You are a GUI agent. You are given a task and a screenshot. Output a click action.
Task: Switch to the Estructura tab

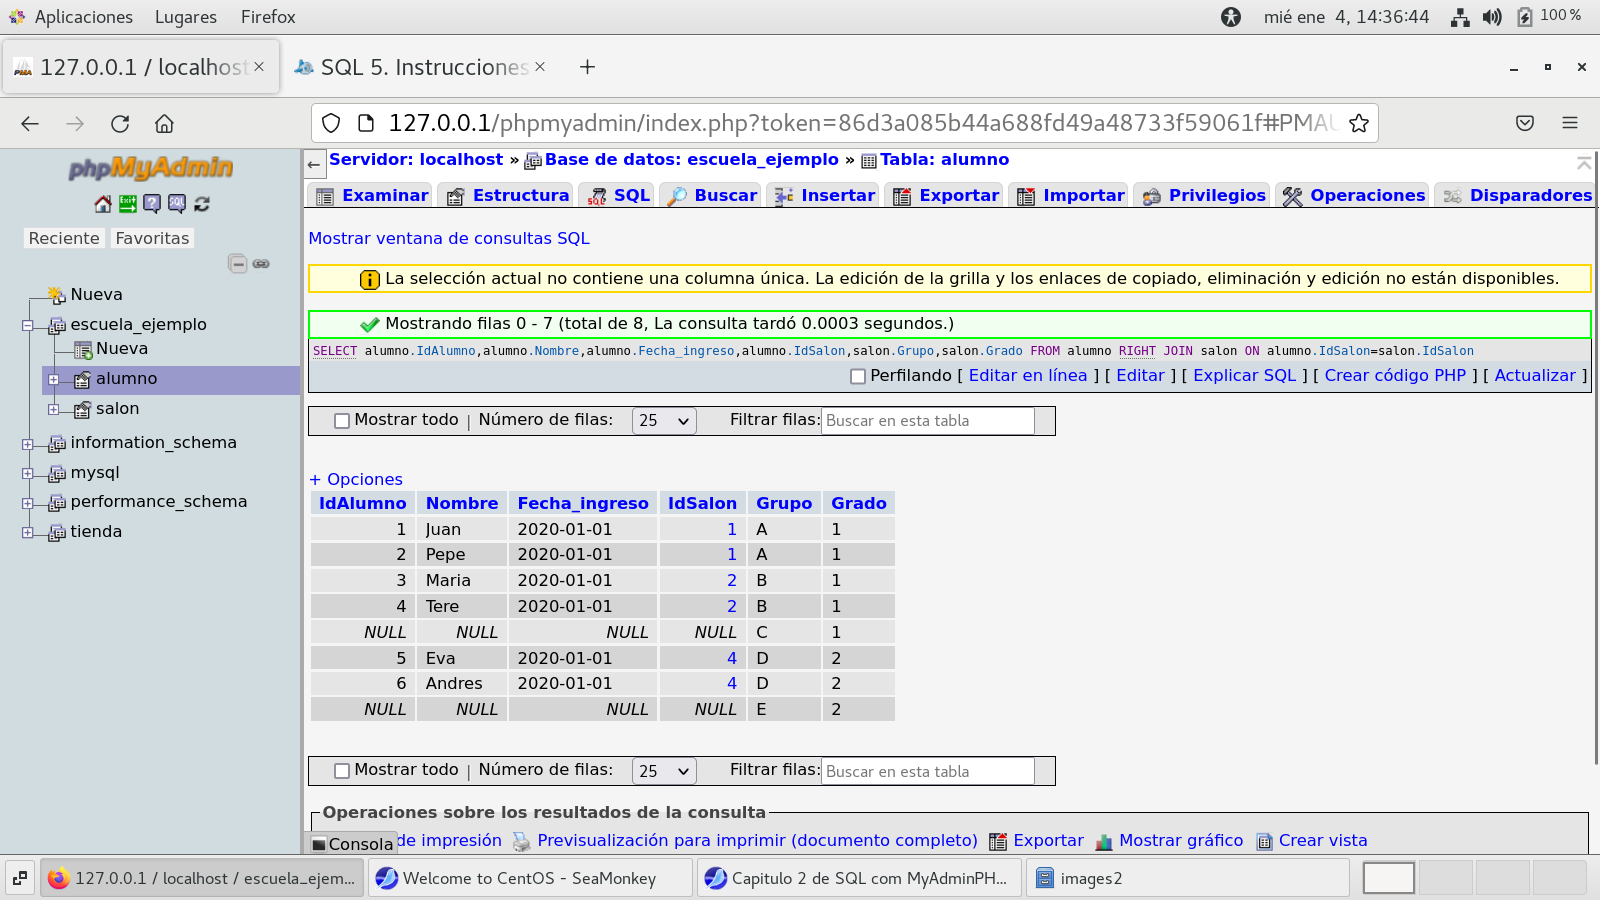tap(509, 196)
